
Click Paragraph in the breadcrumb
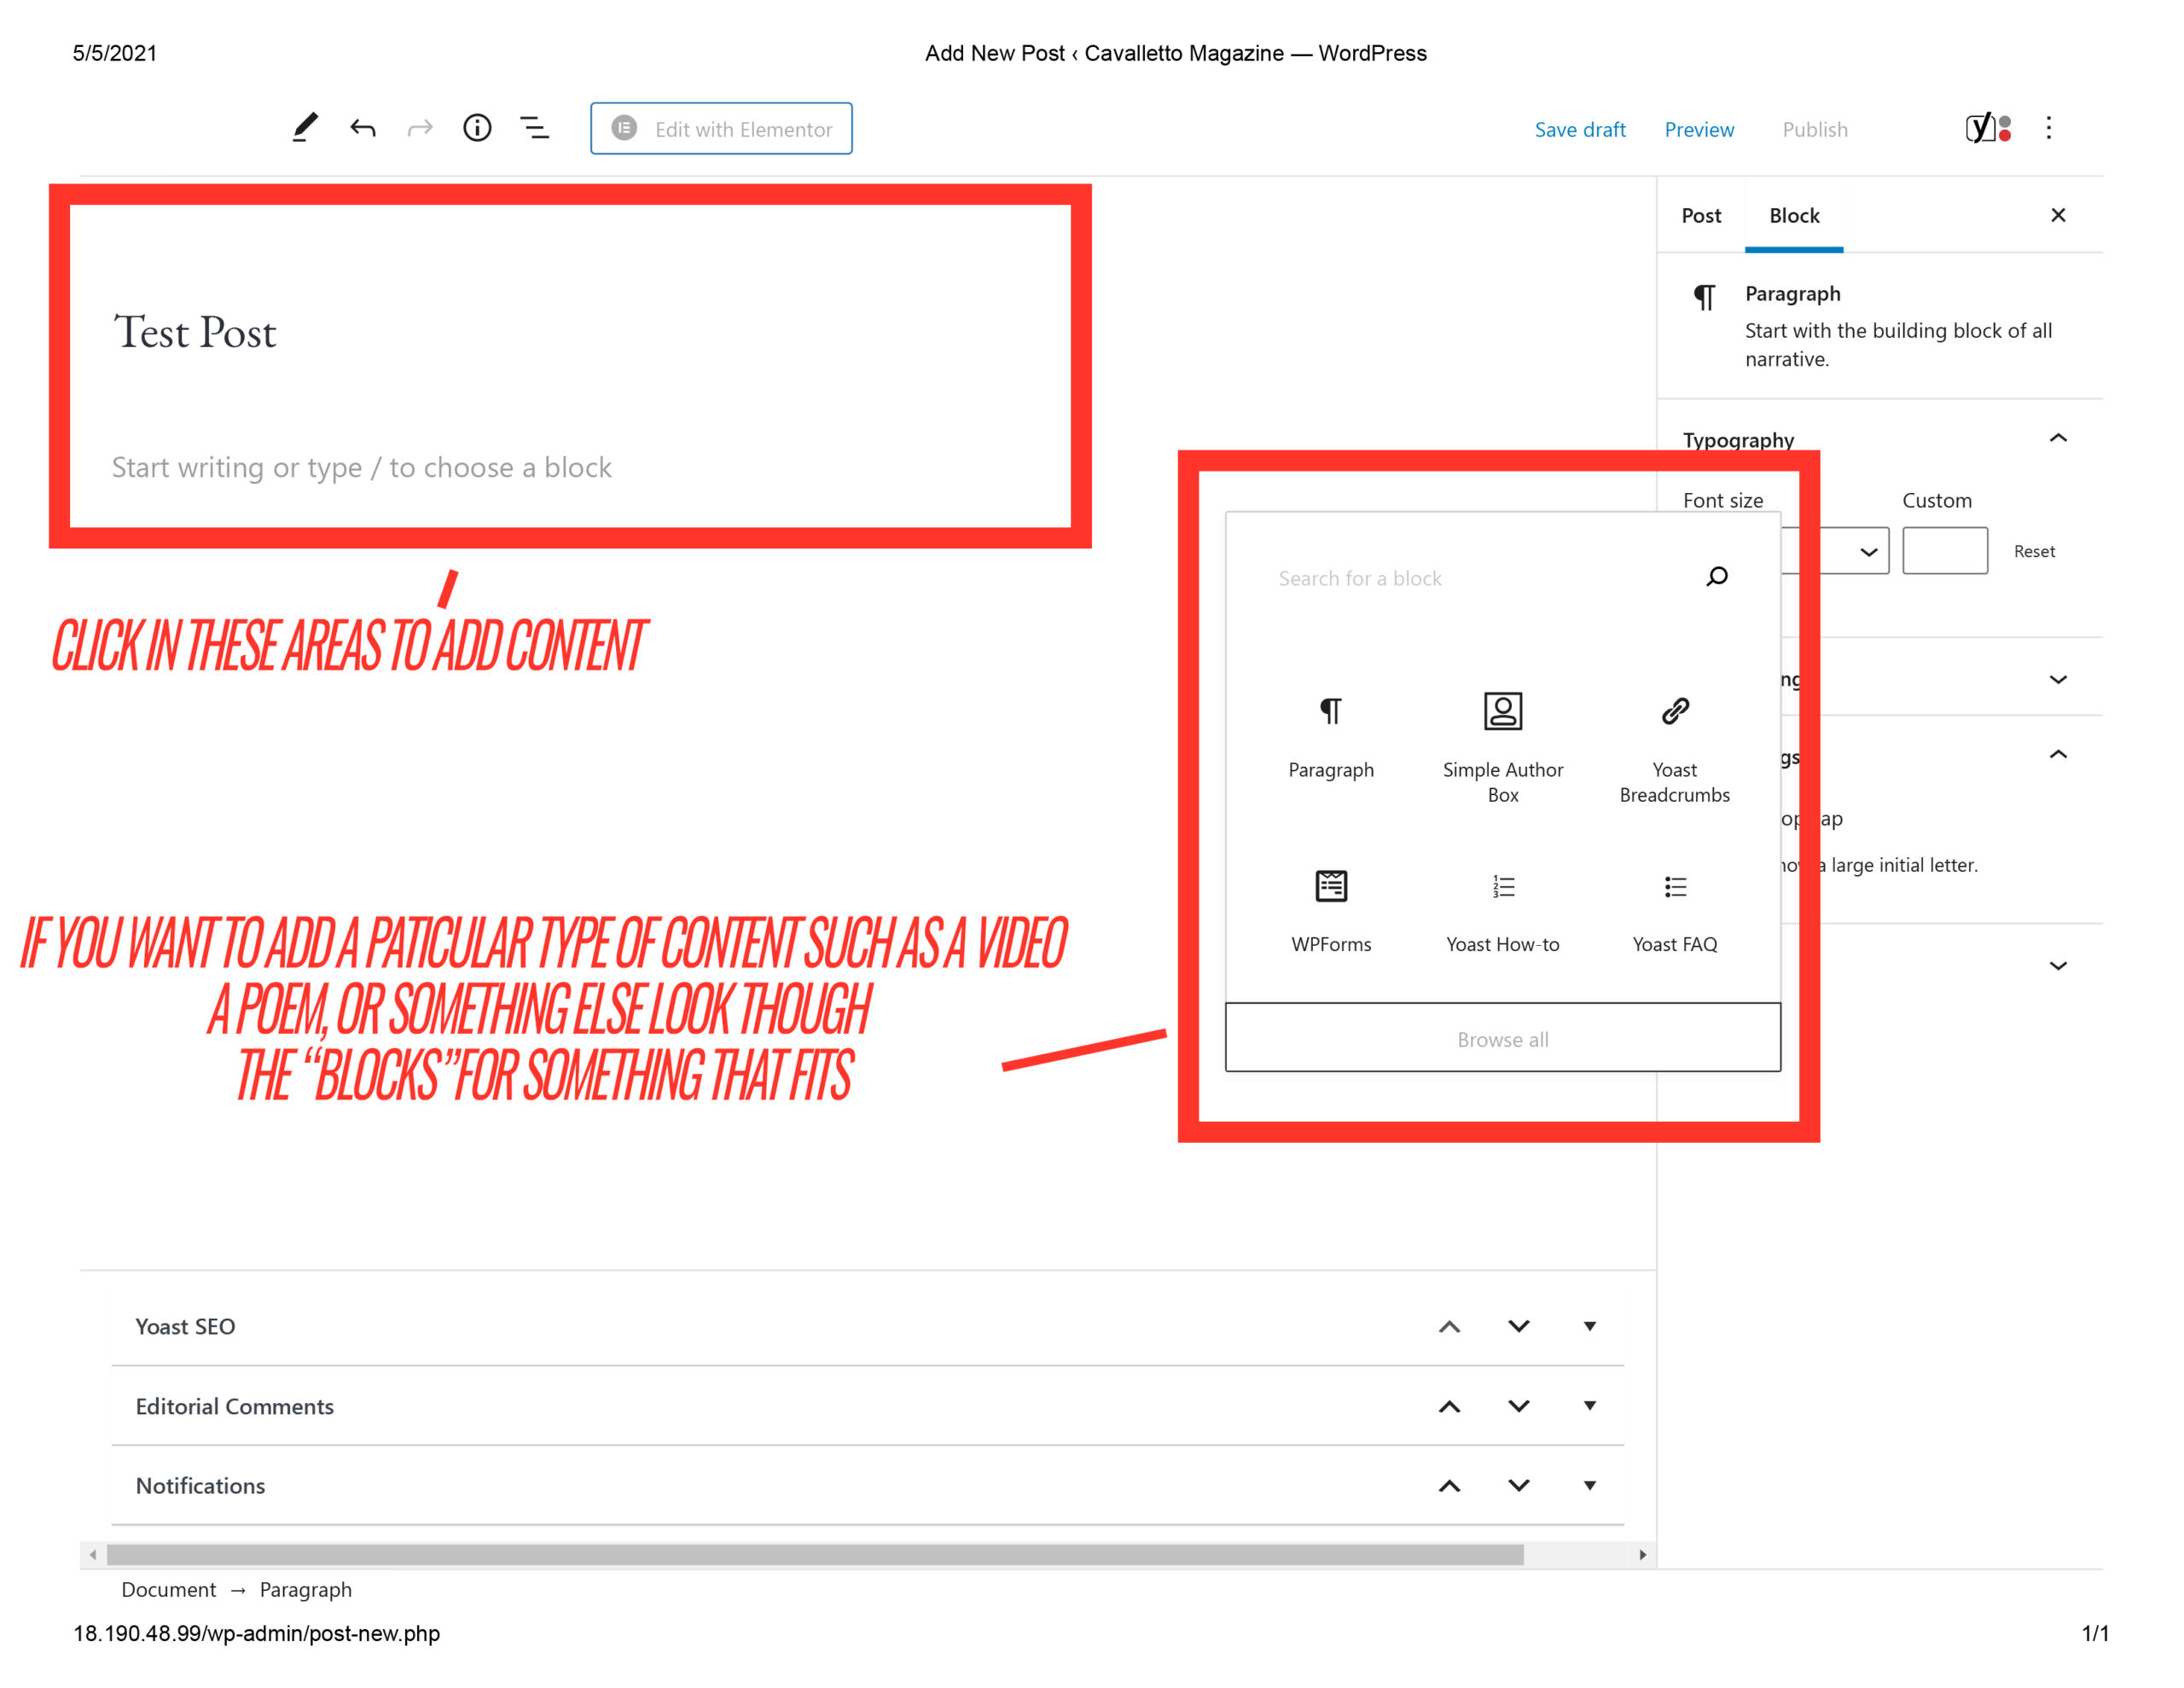click(x=305, y=1590)
